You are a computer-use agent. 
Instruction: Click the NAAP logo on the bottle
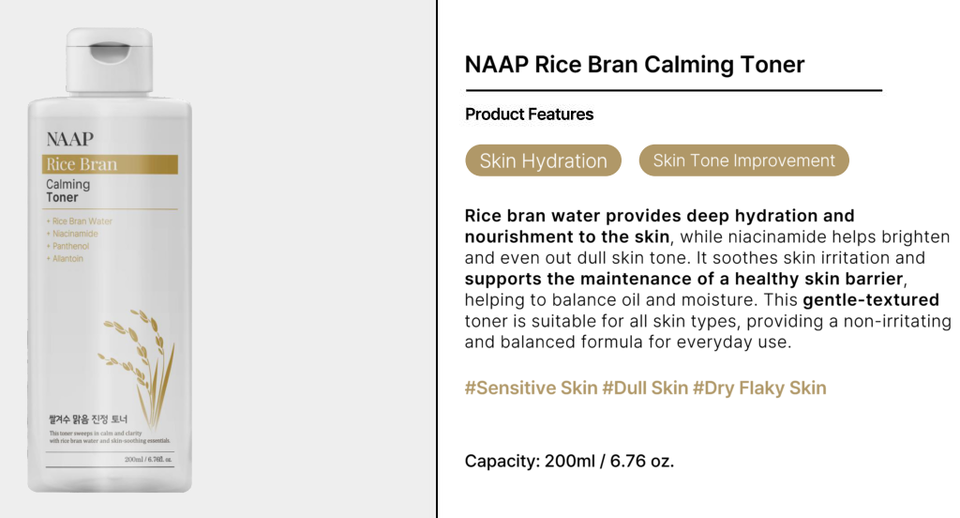pos(70,139)
